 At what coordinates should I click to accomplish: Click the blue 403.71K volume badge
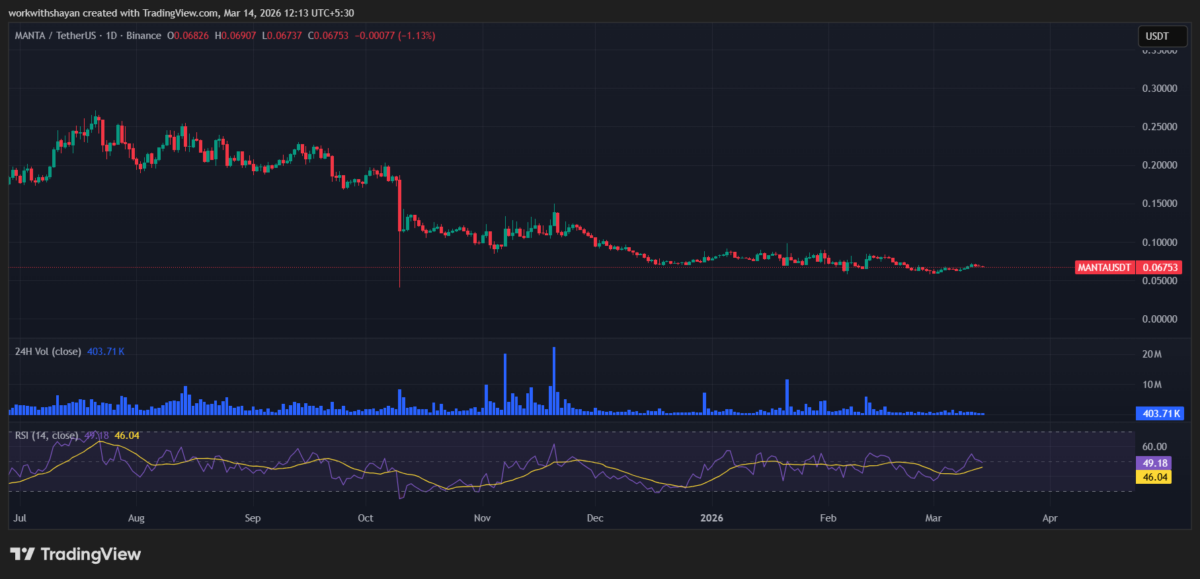pos(1160,413)
